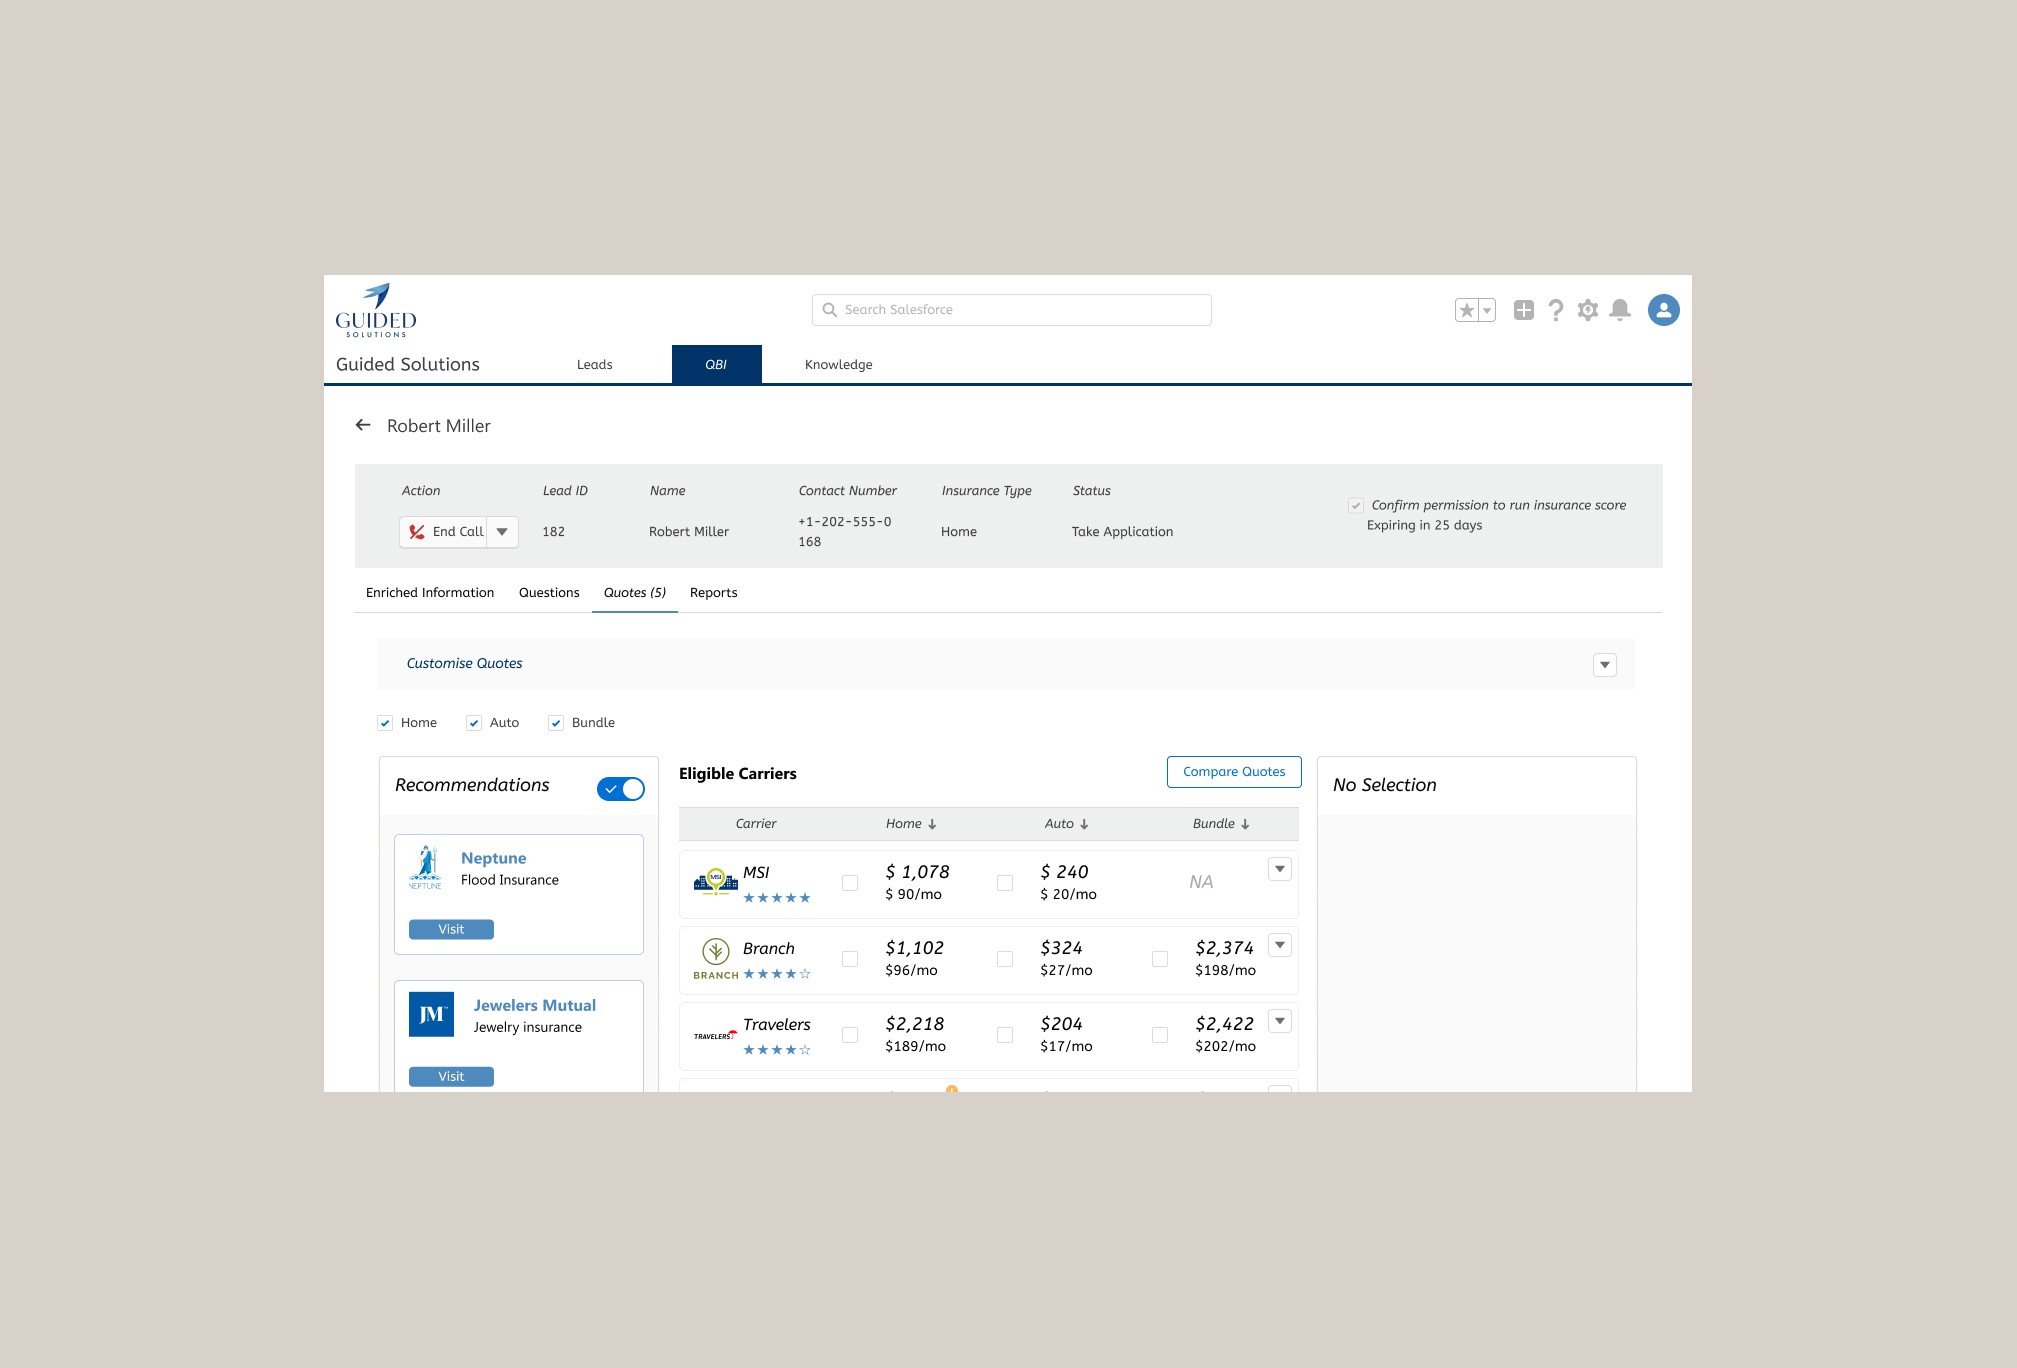Switch to the Knowledge tab
The width and height of the screenshot is (2017, 1368).
pos(838,365)
